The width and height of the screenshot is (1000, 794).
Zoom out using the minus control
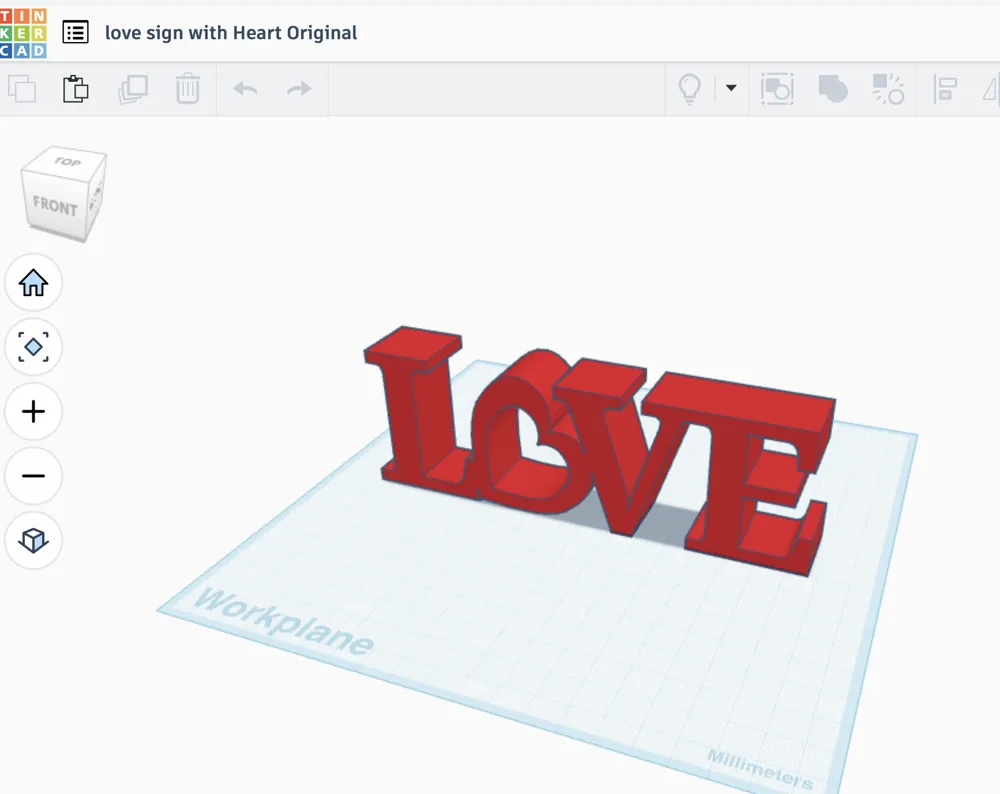click(33, 477)
